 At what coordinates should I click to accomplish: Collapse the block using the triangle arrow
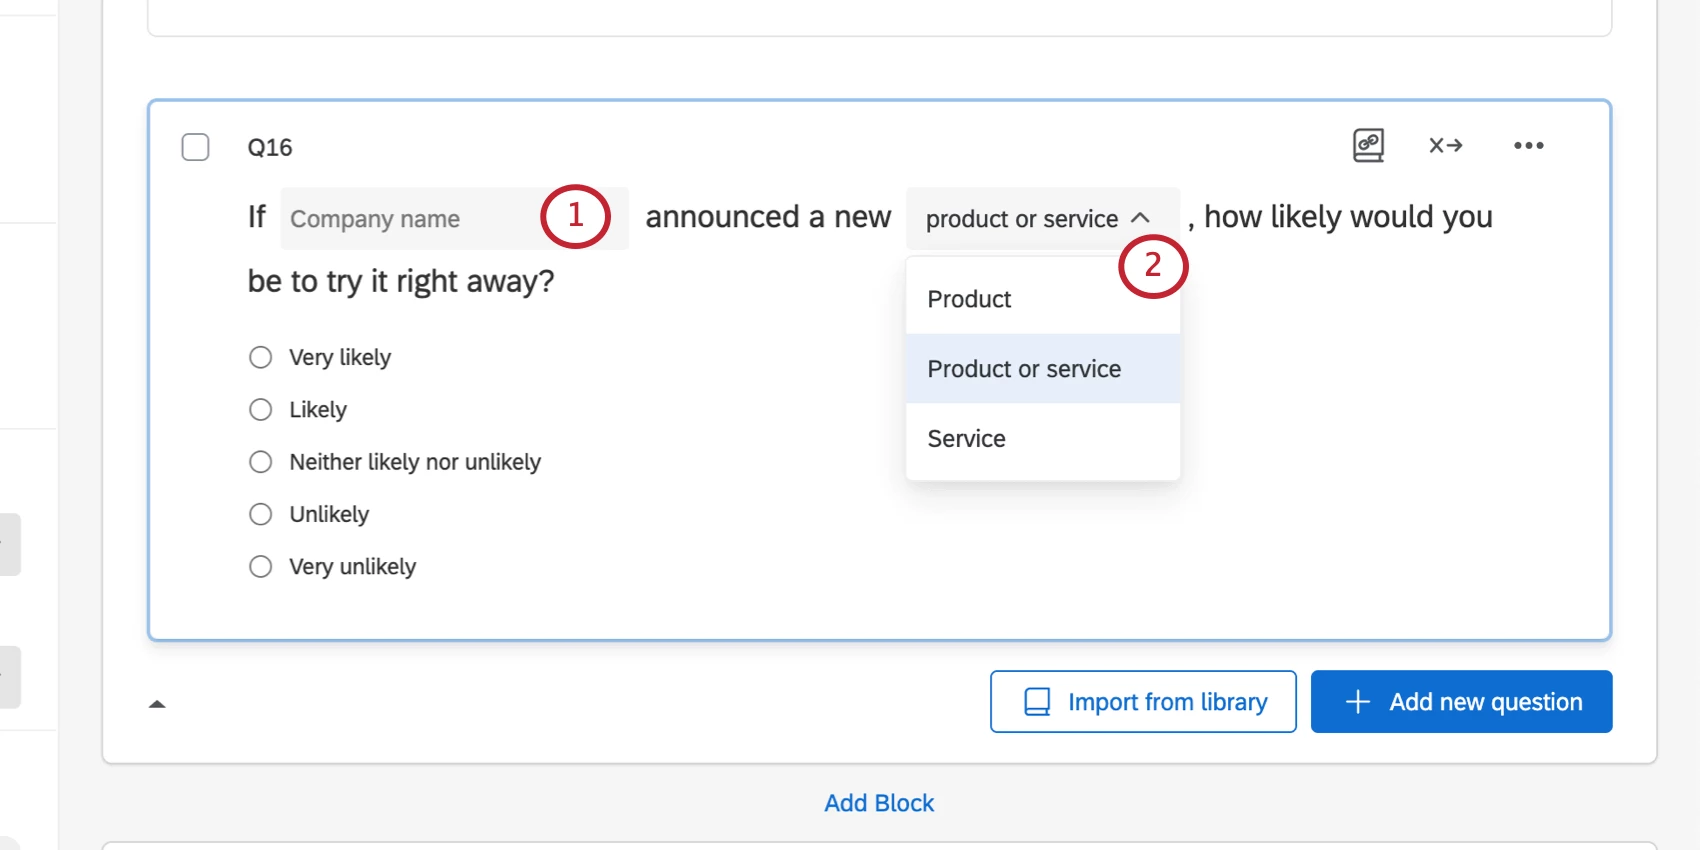pyautogui.click(x=157, y=704)
